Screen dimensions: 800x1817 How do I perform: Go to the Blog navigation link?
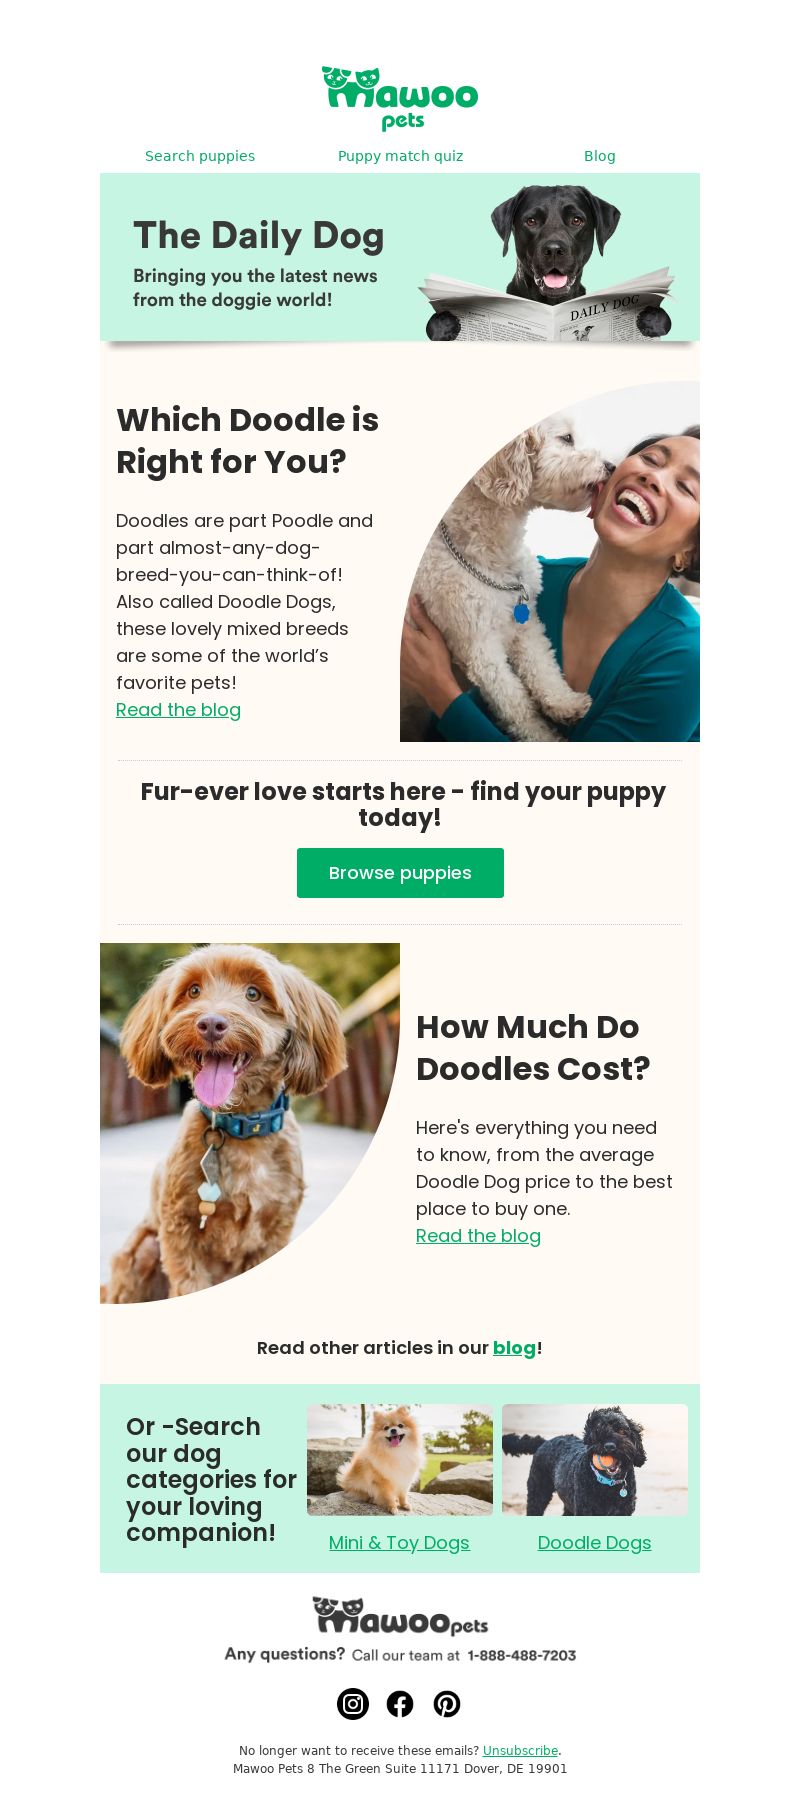[x=600, y=156]
